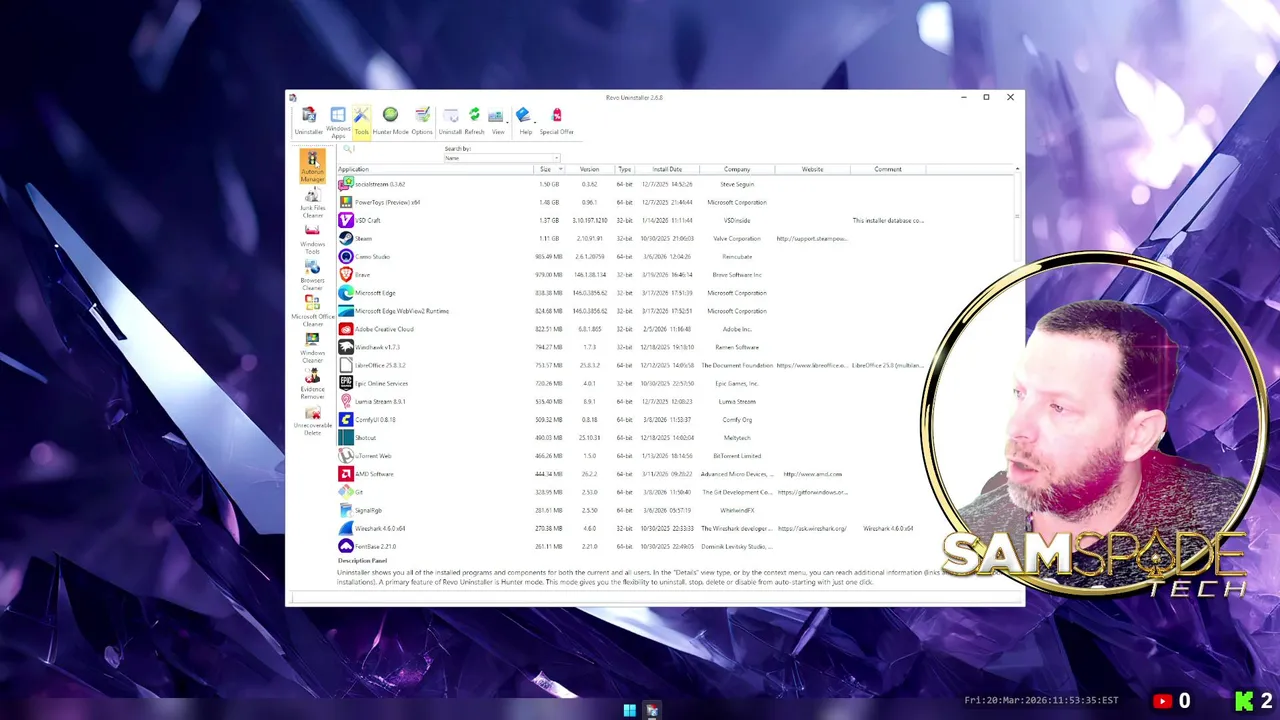Select the LibreOffice 25.8.3.2 row
Image resolution: width=1280 pixels, height=720 pixels.
coord(675,365)
